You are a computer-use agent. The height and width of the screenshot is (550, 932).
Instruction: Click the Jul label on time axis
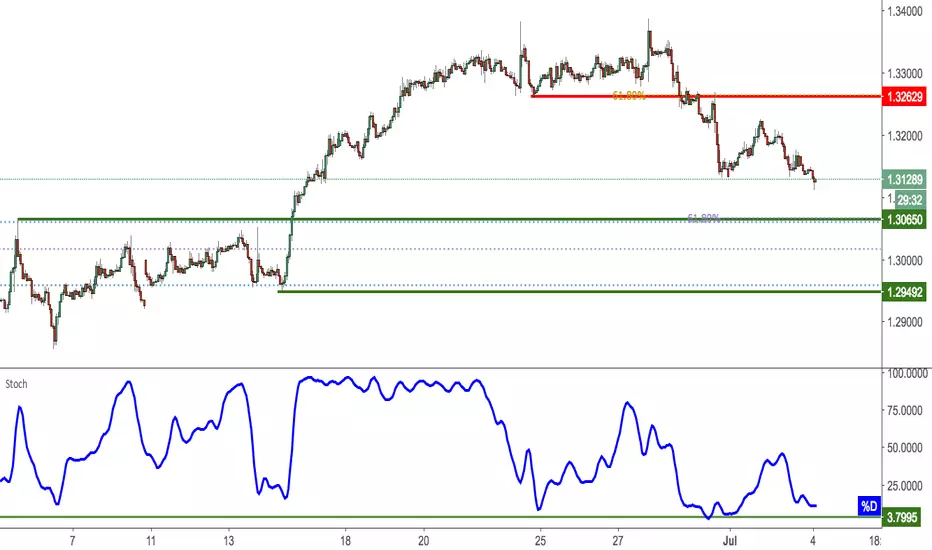pos(729,541)
